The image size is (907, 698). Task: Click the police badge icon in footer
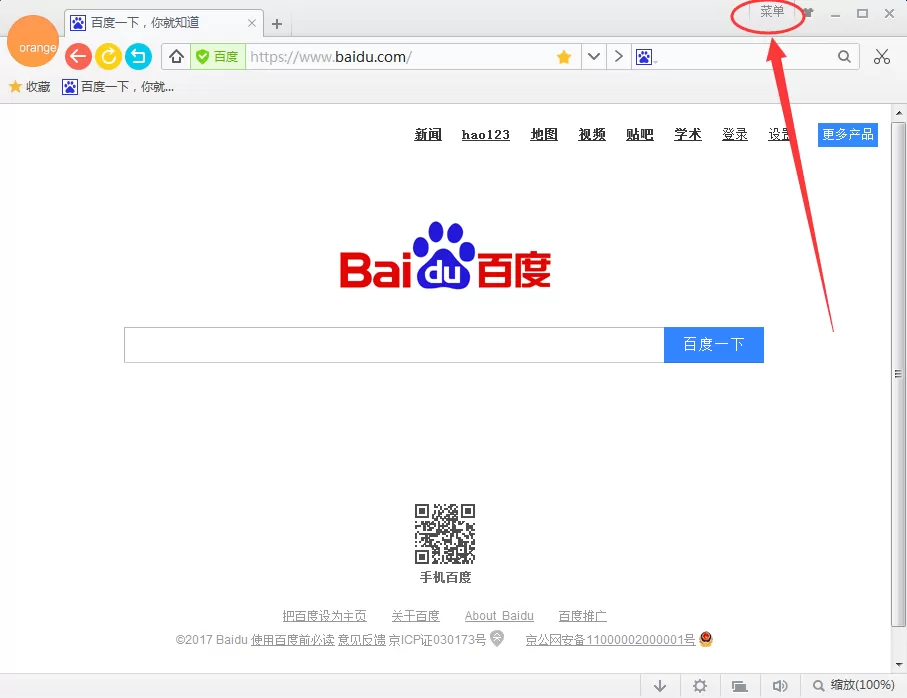click(x=705, y=639)
